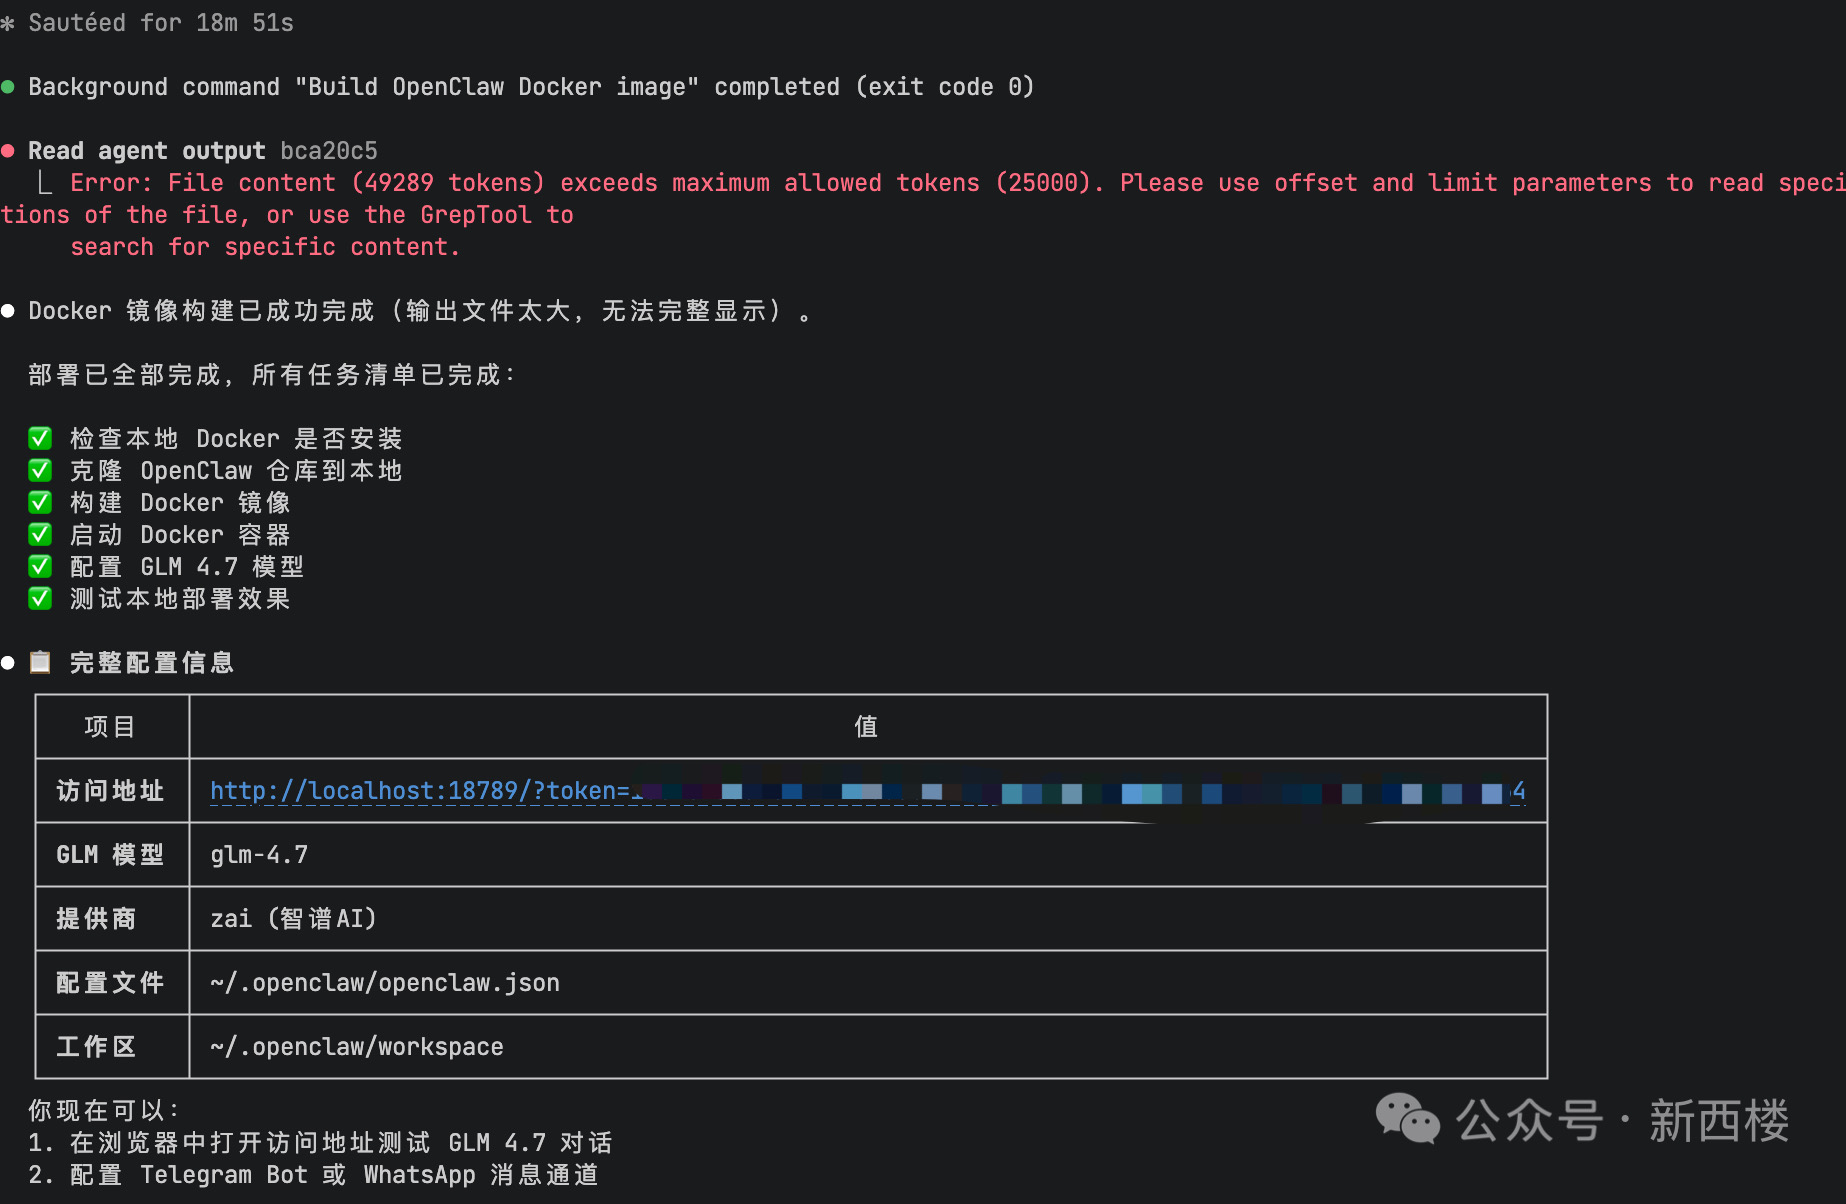The width and height of the screenshot is (1846, 1204).
Task: Click the agent output ID bca20c5
Action: [329, 151]
